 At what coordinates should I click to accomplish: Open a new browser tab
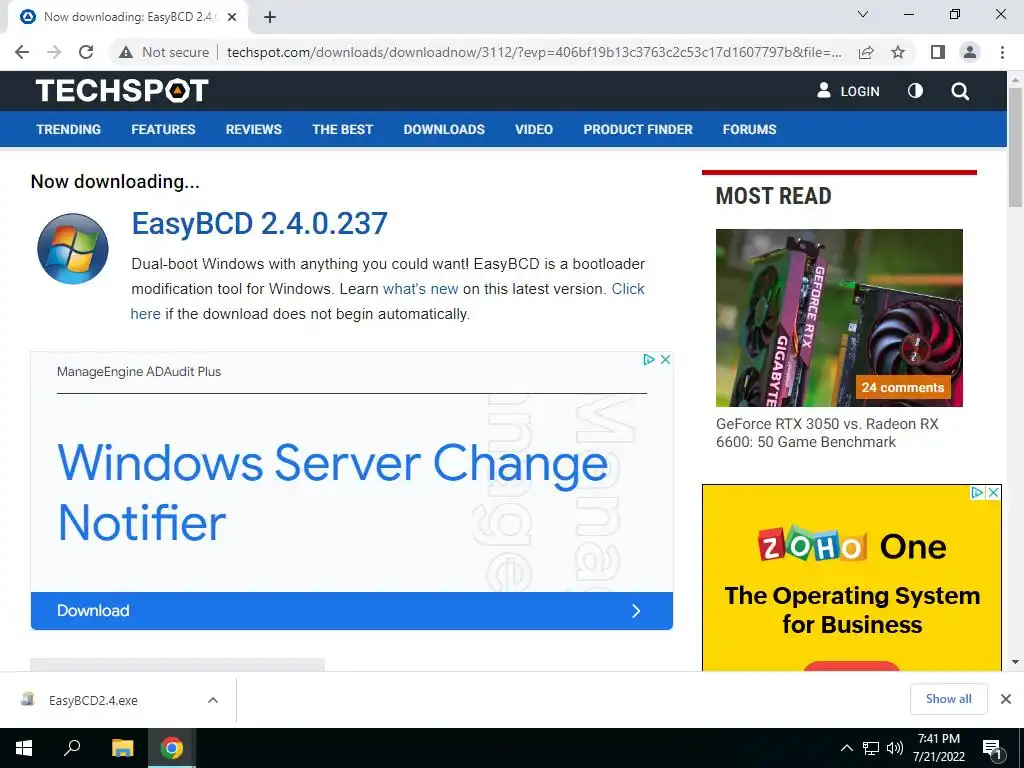(x=270, y=17)
